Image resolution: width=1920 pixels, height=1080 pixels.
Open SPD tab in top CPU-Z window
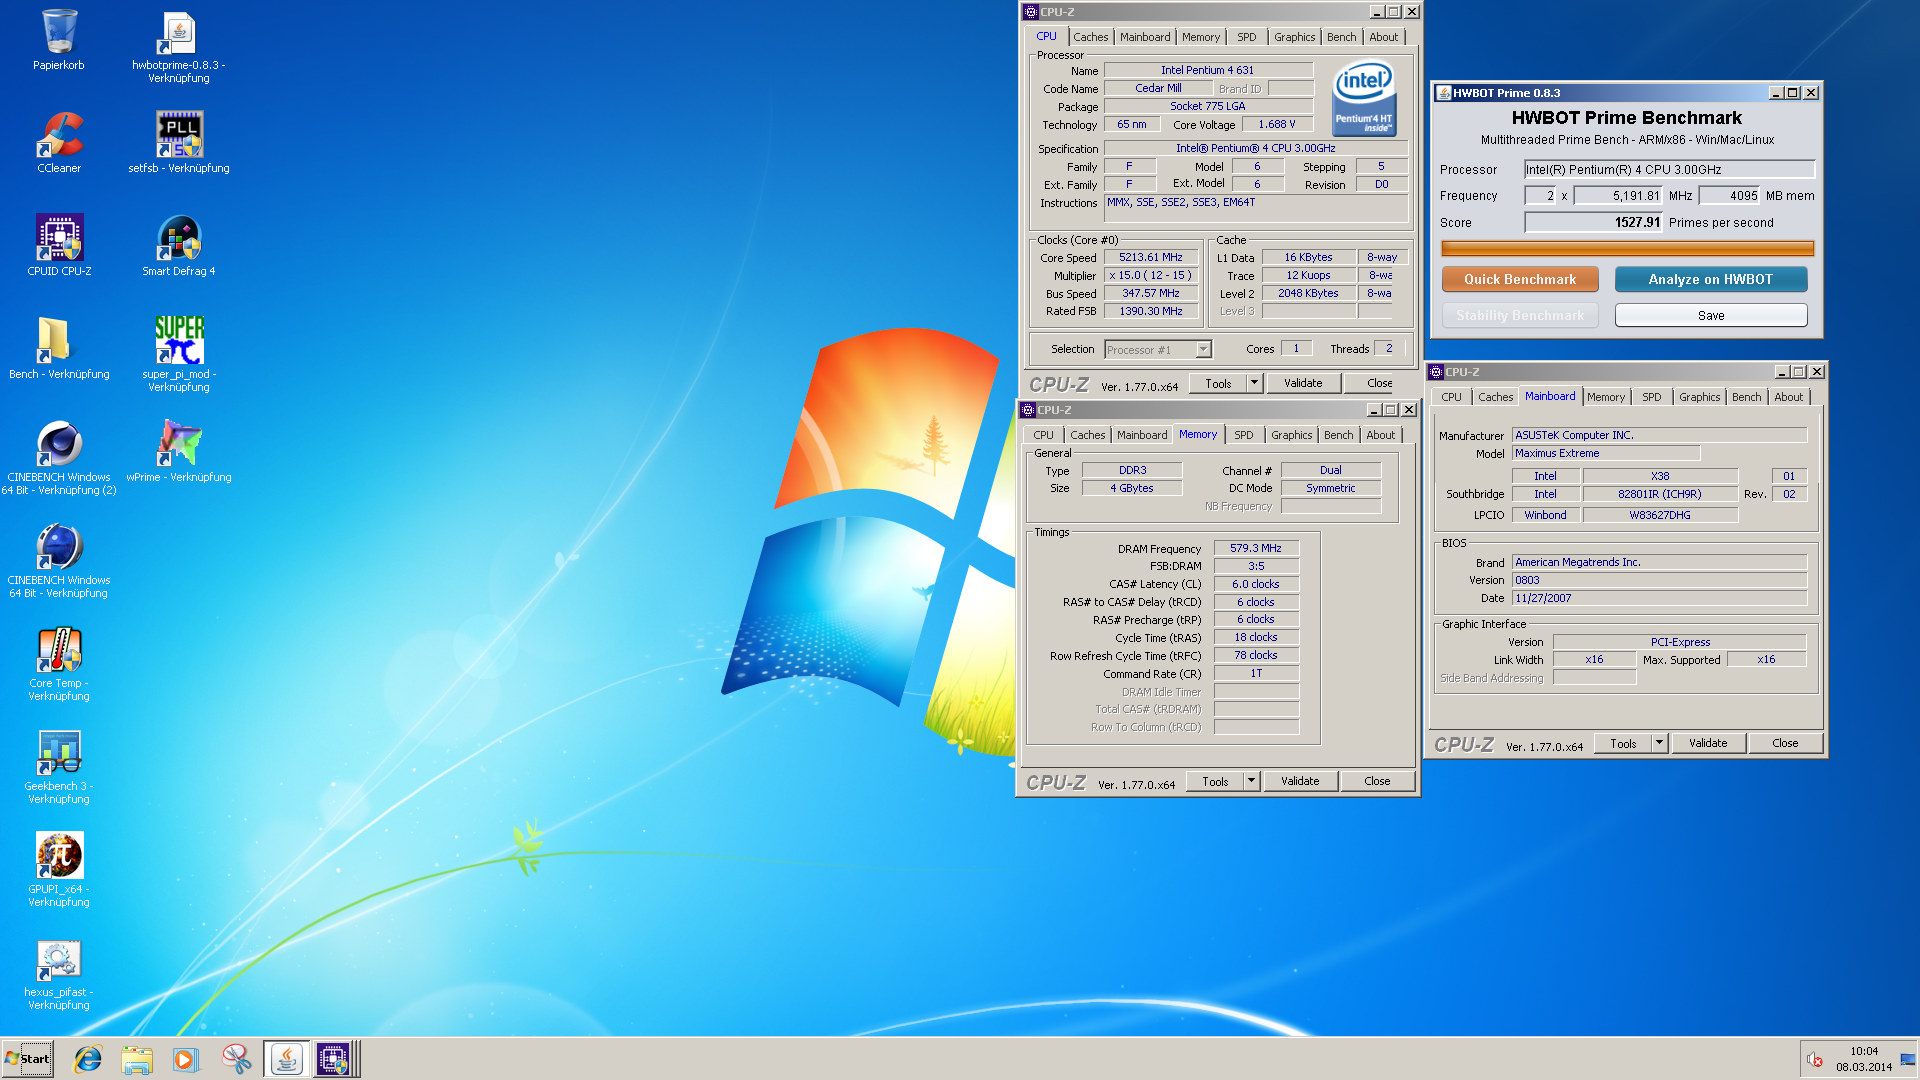[1246, 37]
